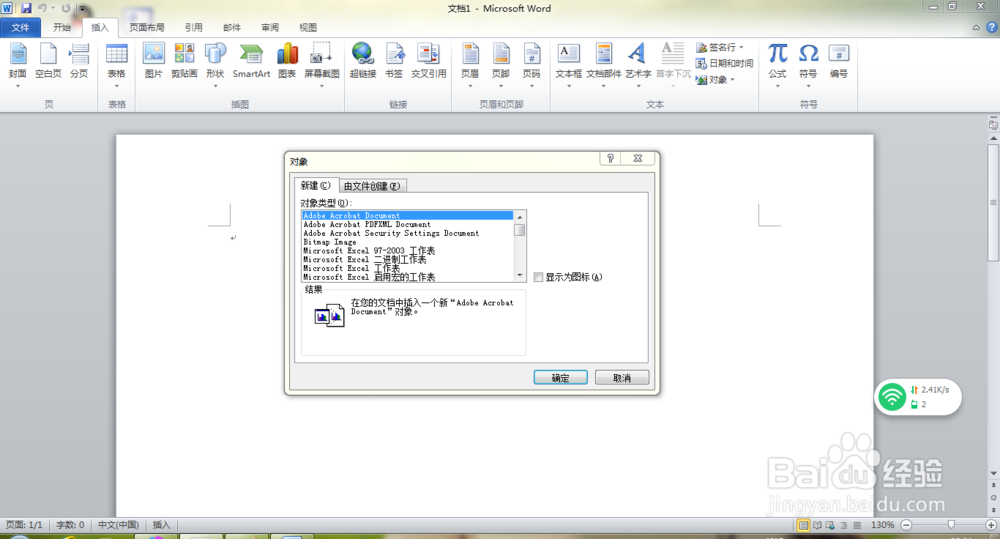The height and width of the screenshot is (539, 1000).
Task: Confirm dialog with 确定 button
Action: pyautogui.click(x=561, y=378)
